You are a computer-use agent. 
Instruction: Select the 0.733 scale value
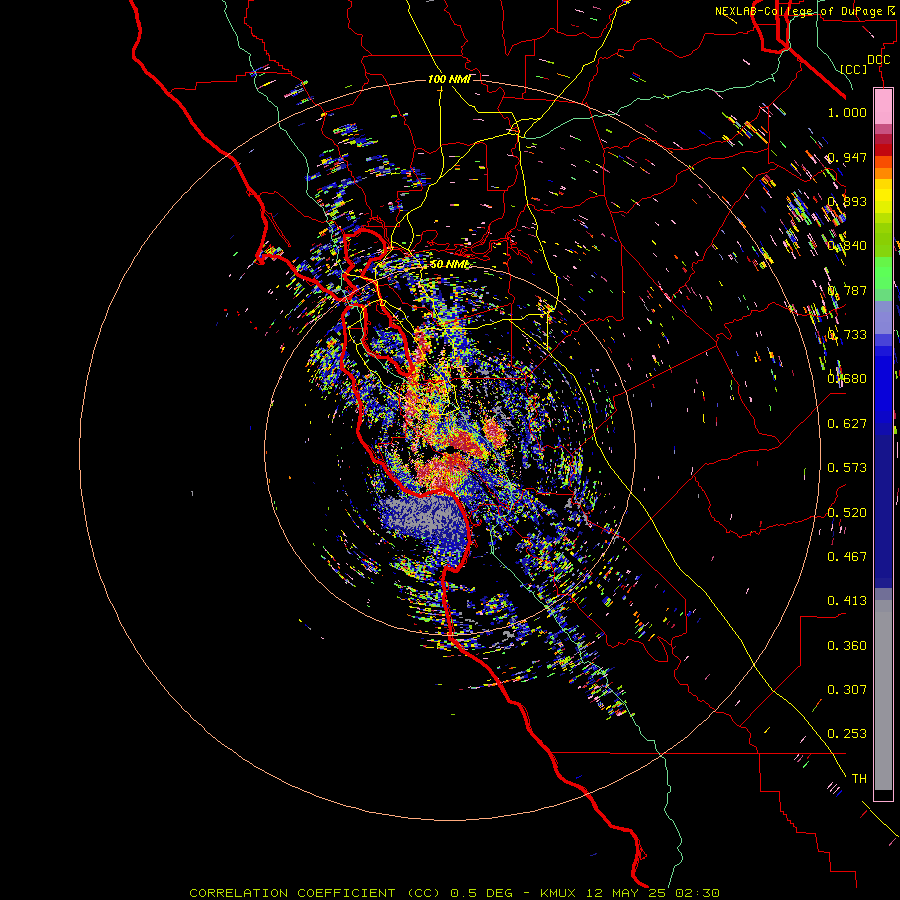[847, 335]
